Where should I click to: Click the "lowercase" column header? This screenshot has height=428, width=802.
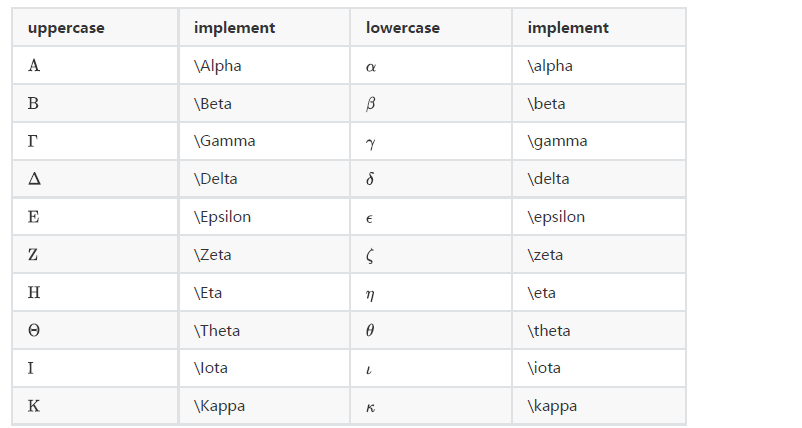[402, 28]
